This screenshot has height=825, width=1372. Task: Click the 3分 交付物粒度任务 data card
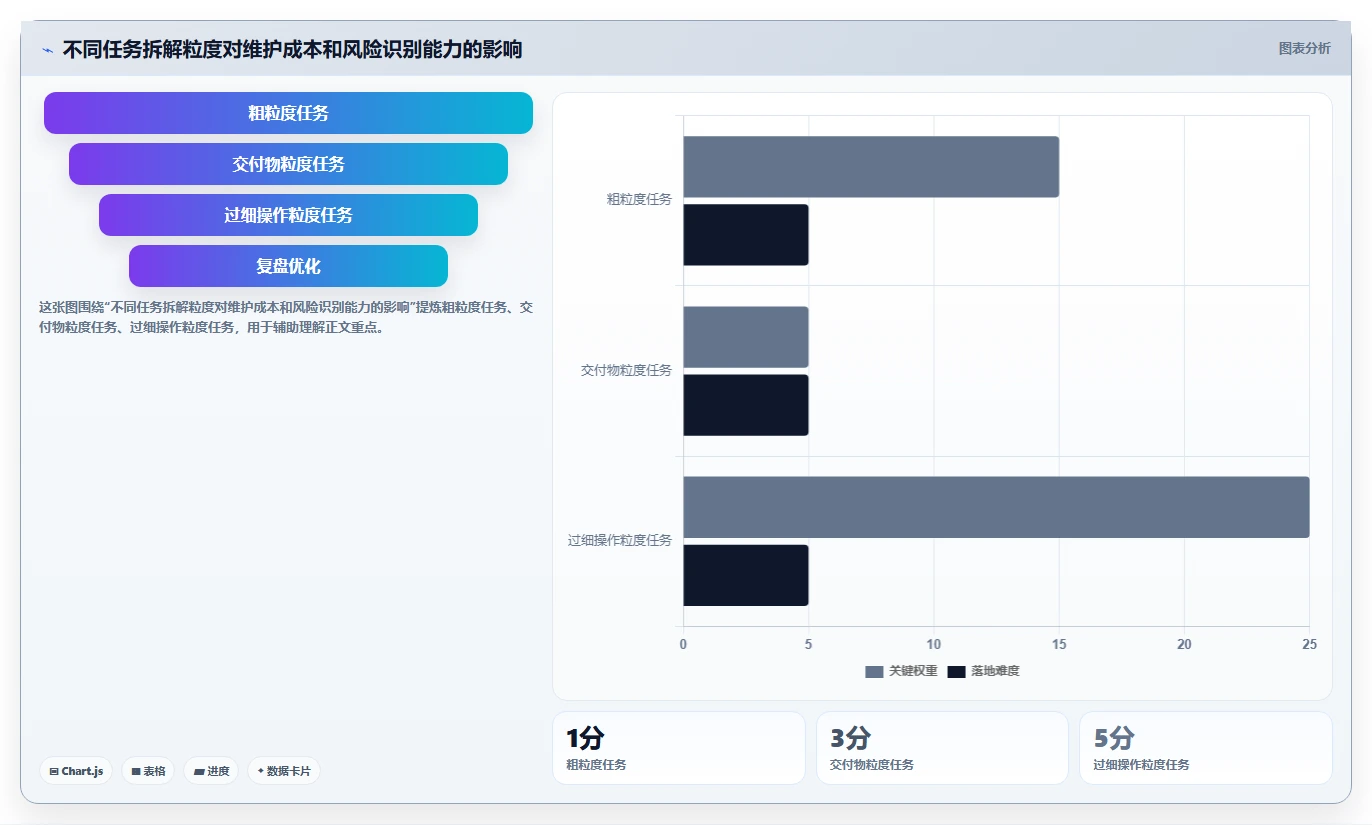(942, 748)
